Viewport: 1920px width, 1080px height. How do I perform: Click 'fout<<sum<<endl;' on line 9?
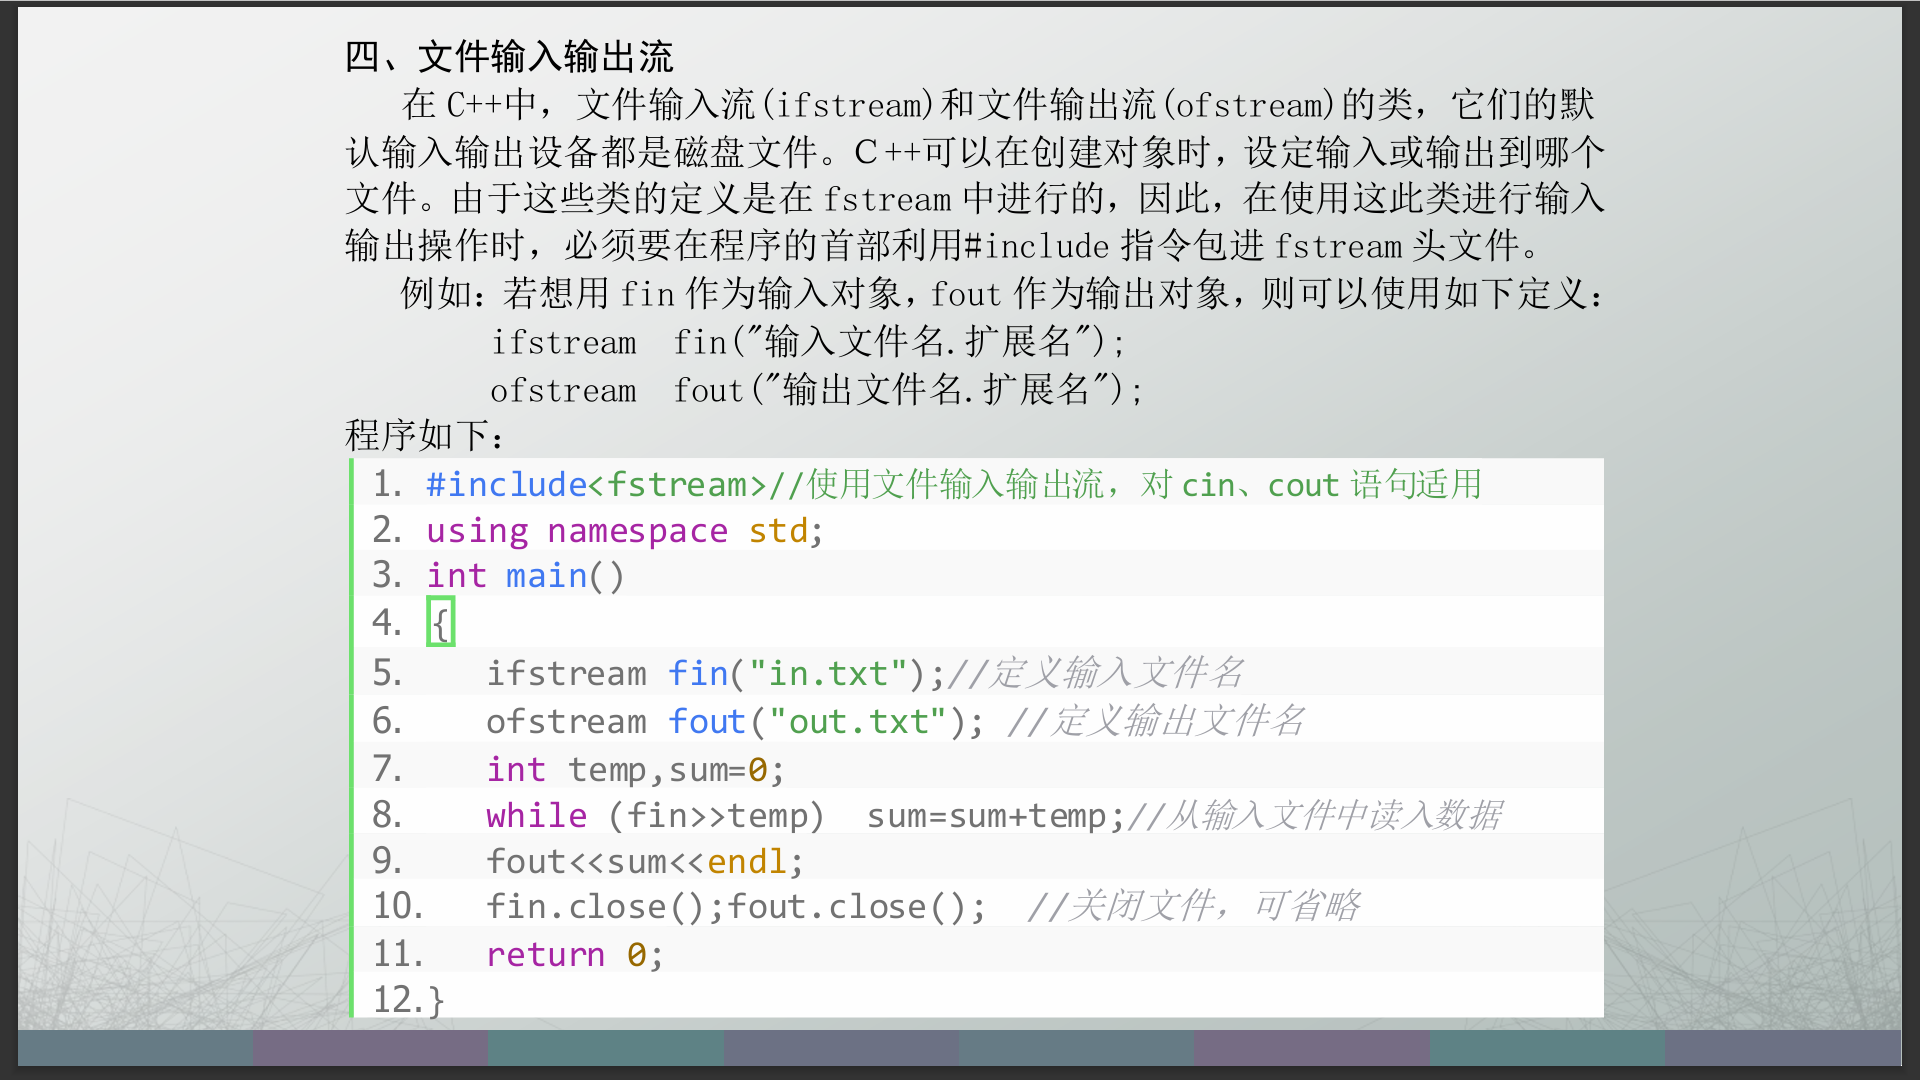pyautogui.click(x=644, y=861)
